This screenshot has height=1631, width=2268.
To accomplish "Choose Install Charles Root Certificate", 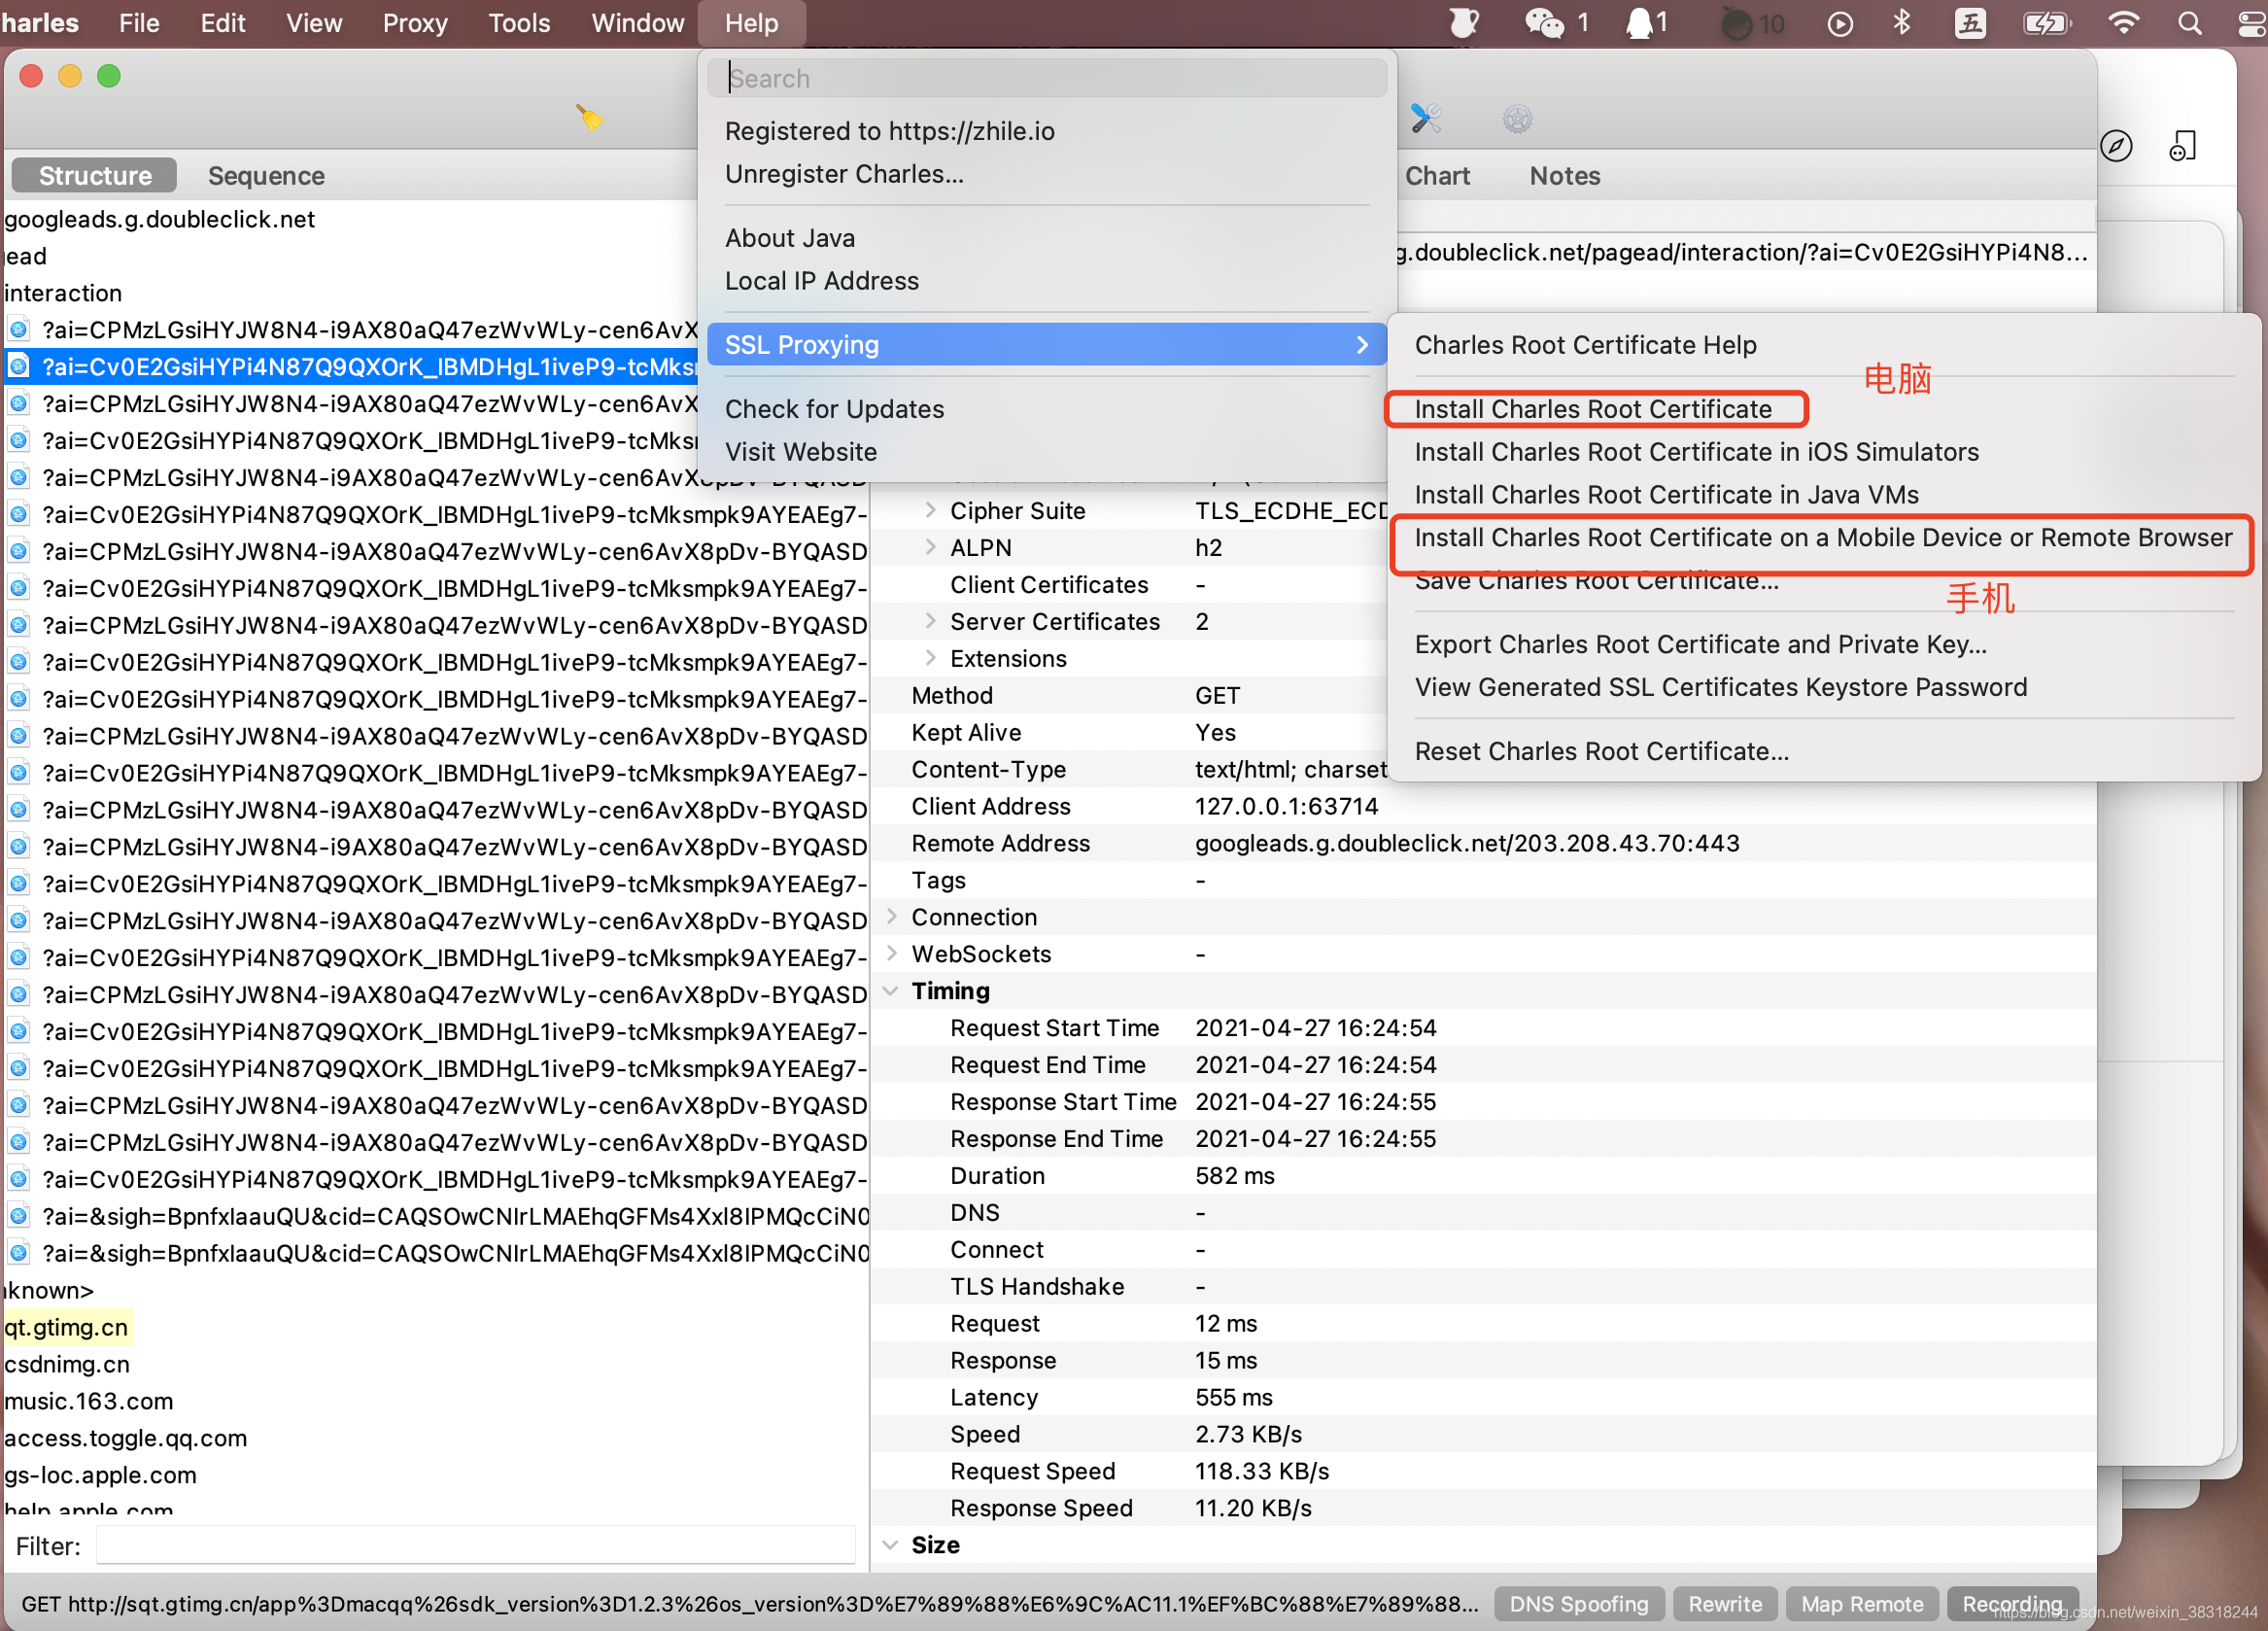I will click(x=1593, y=409).
